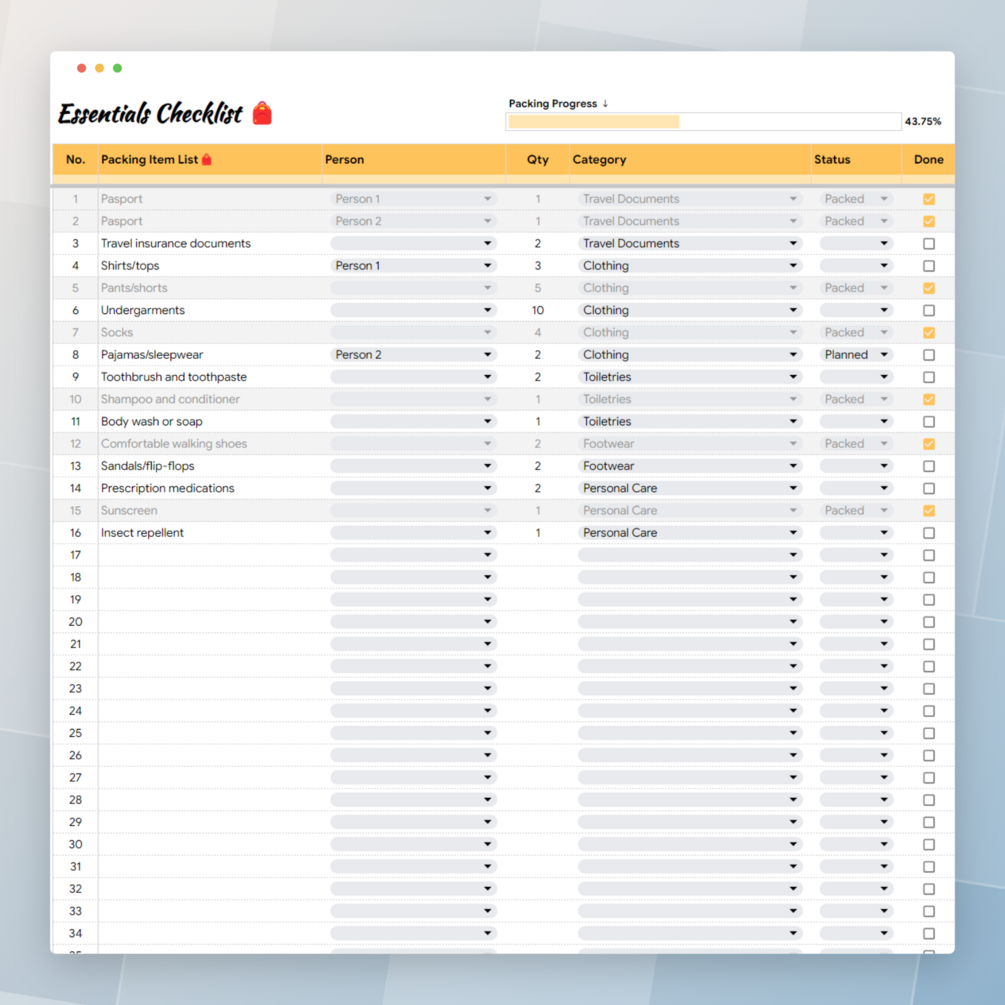1005x1005 pixels.
Task: Click the No. column header
Action: click(x=76, y=160)
